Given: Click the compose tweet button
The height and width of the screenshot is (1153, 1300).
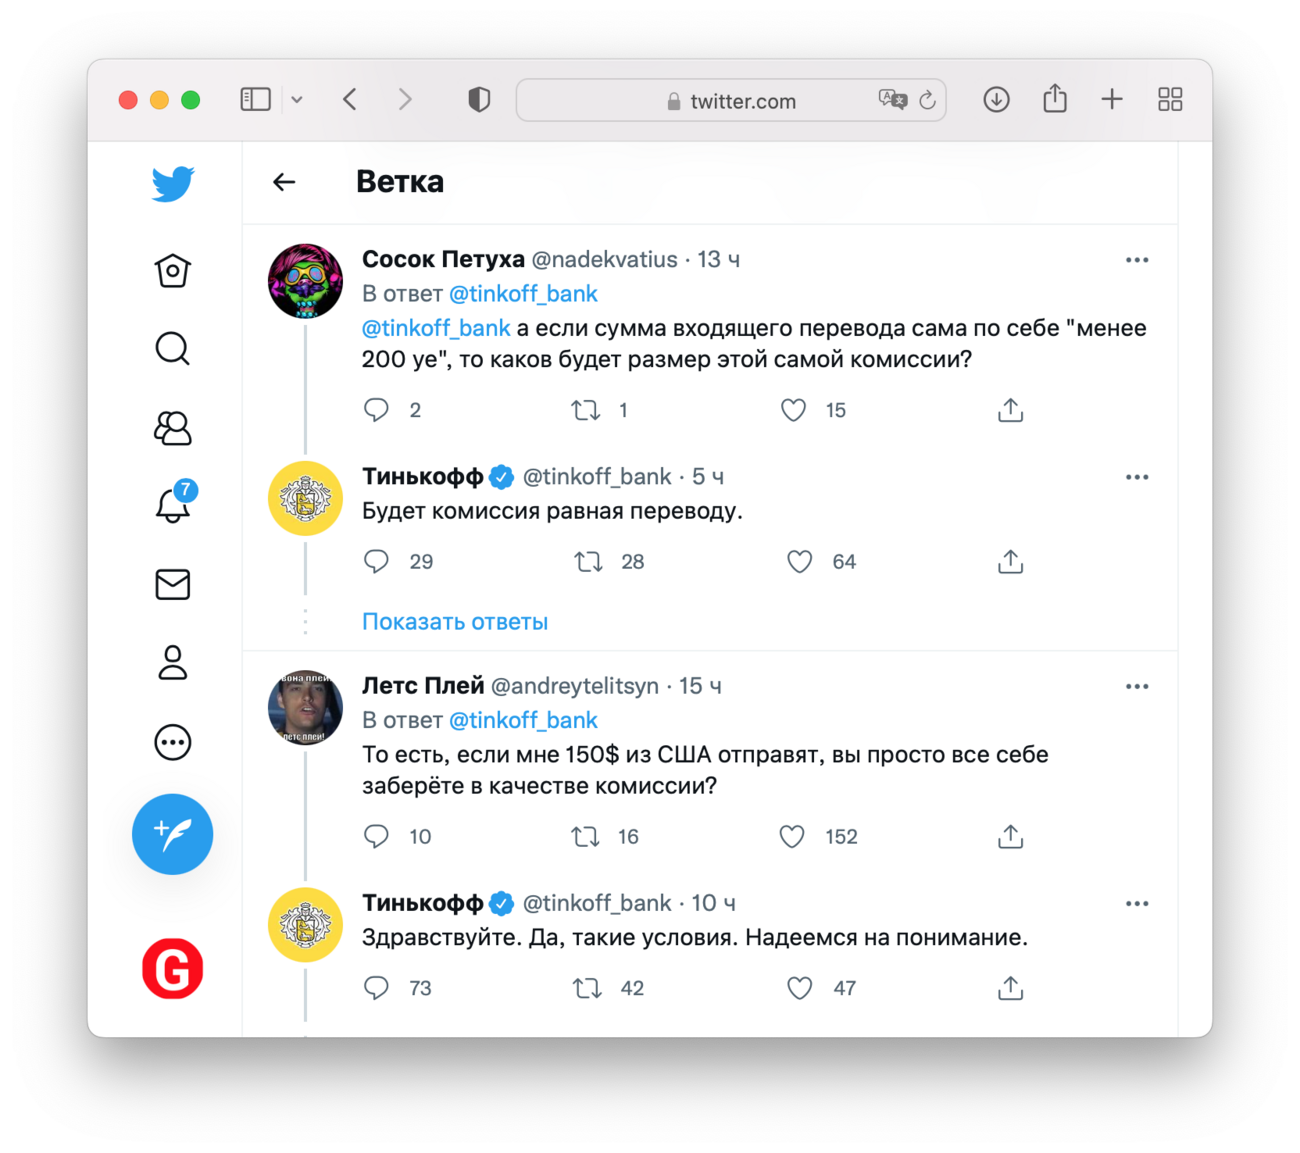Looking at the screenshot, I should tap(172, 834).
